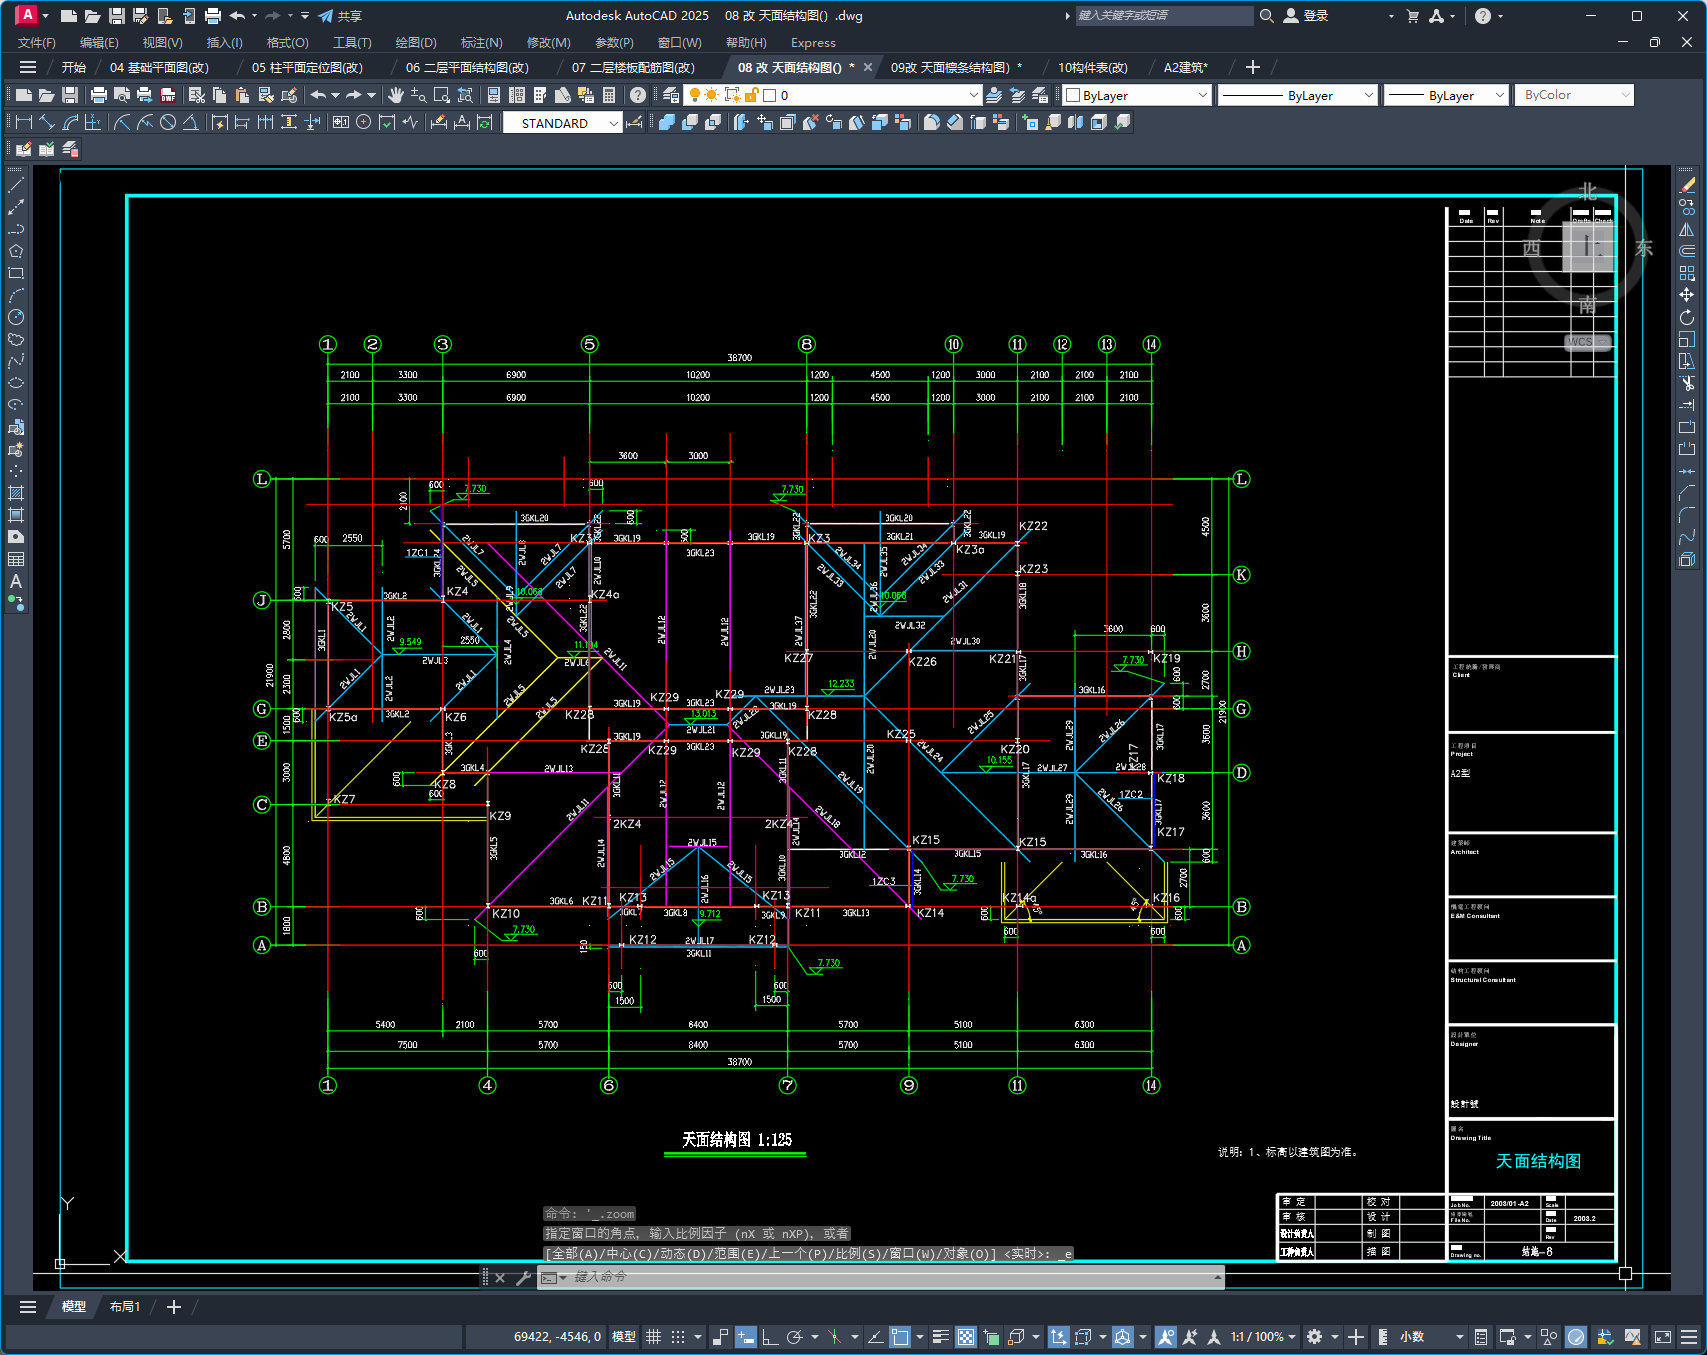The height and width of the screenshot is (1355, 1707).
Task: Toggle object snap in status bar
Action: coord(900,1337)
